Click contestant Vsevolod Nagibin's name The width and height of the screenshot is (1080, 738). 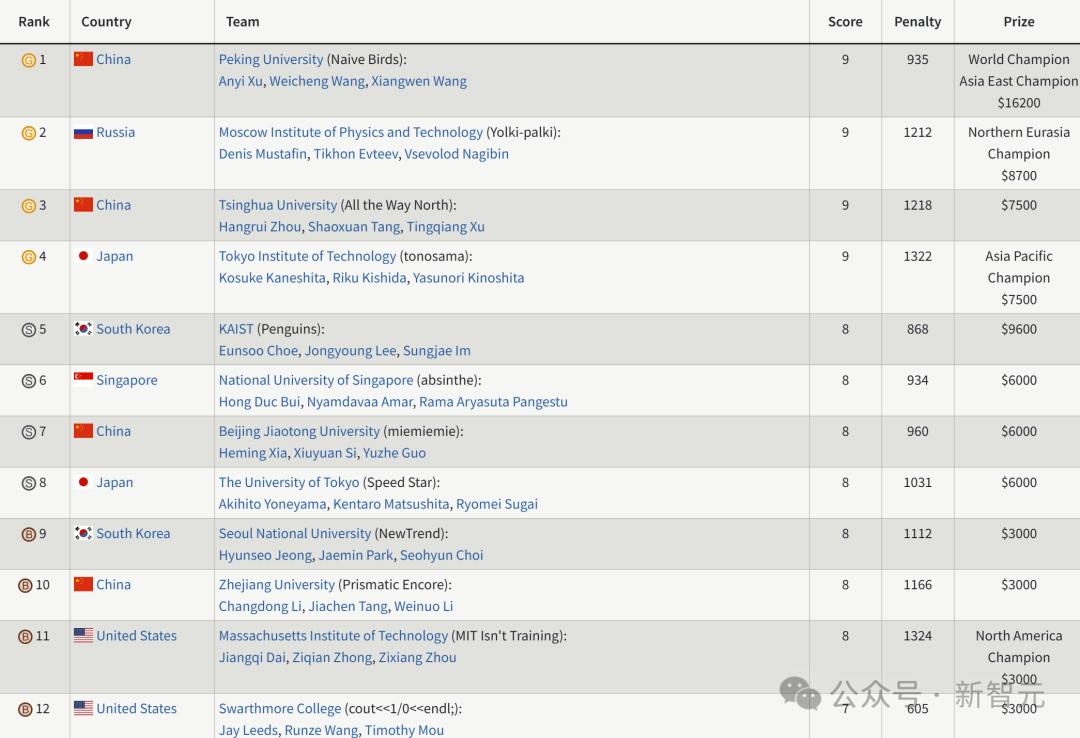[x=456, y=154]
